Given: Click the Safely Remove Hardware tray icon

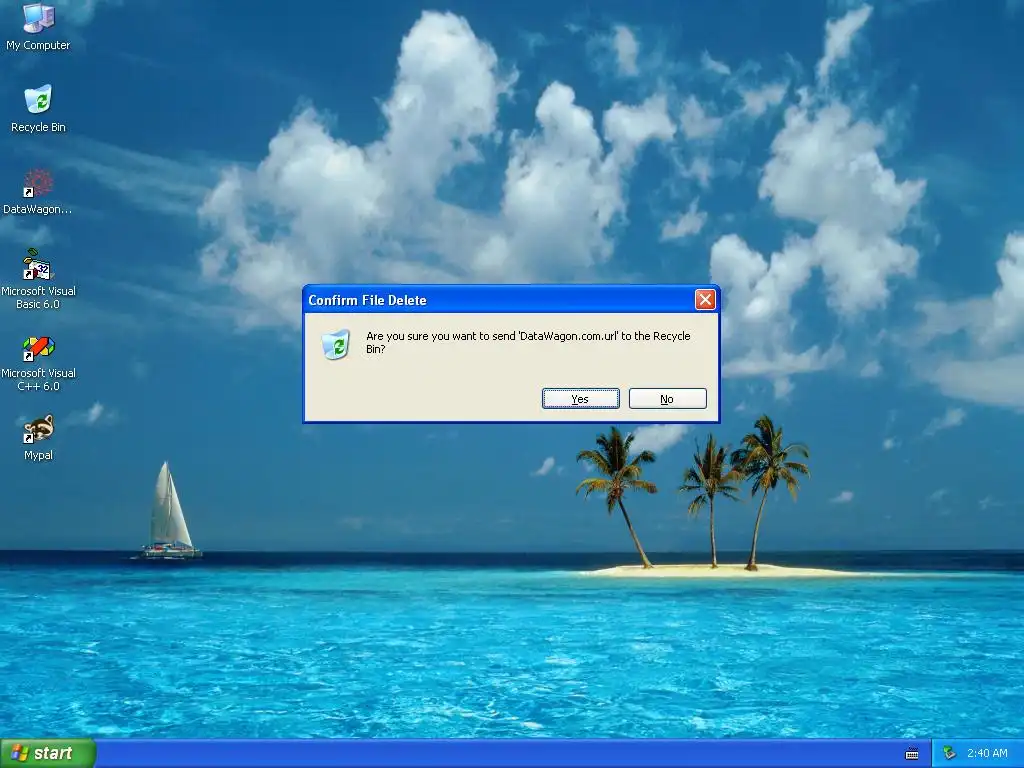Looking at the screenshot, I should (x=949, y=753).
